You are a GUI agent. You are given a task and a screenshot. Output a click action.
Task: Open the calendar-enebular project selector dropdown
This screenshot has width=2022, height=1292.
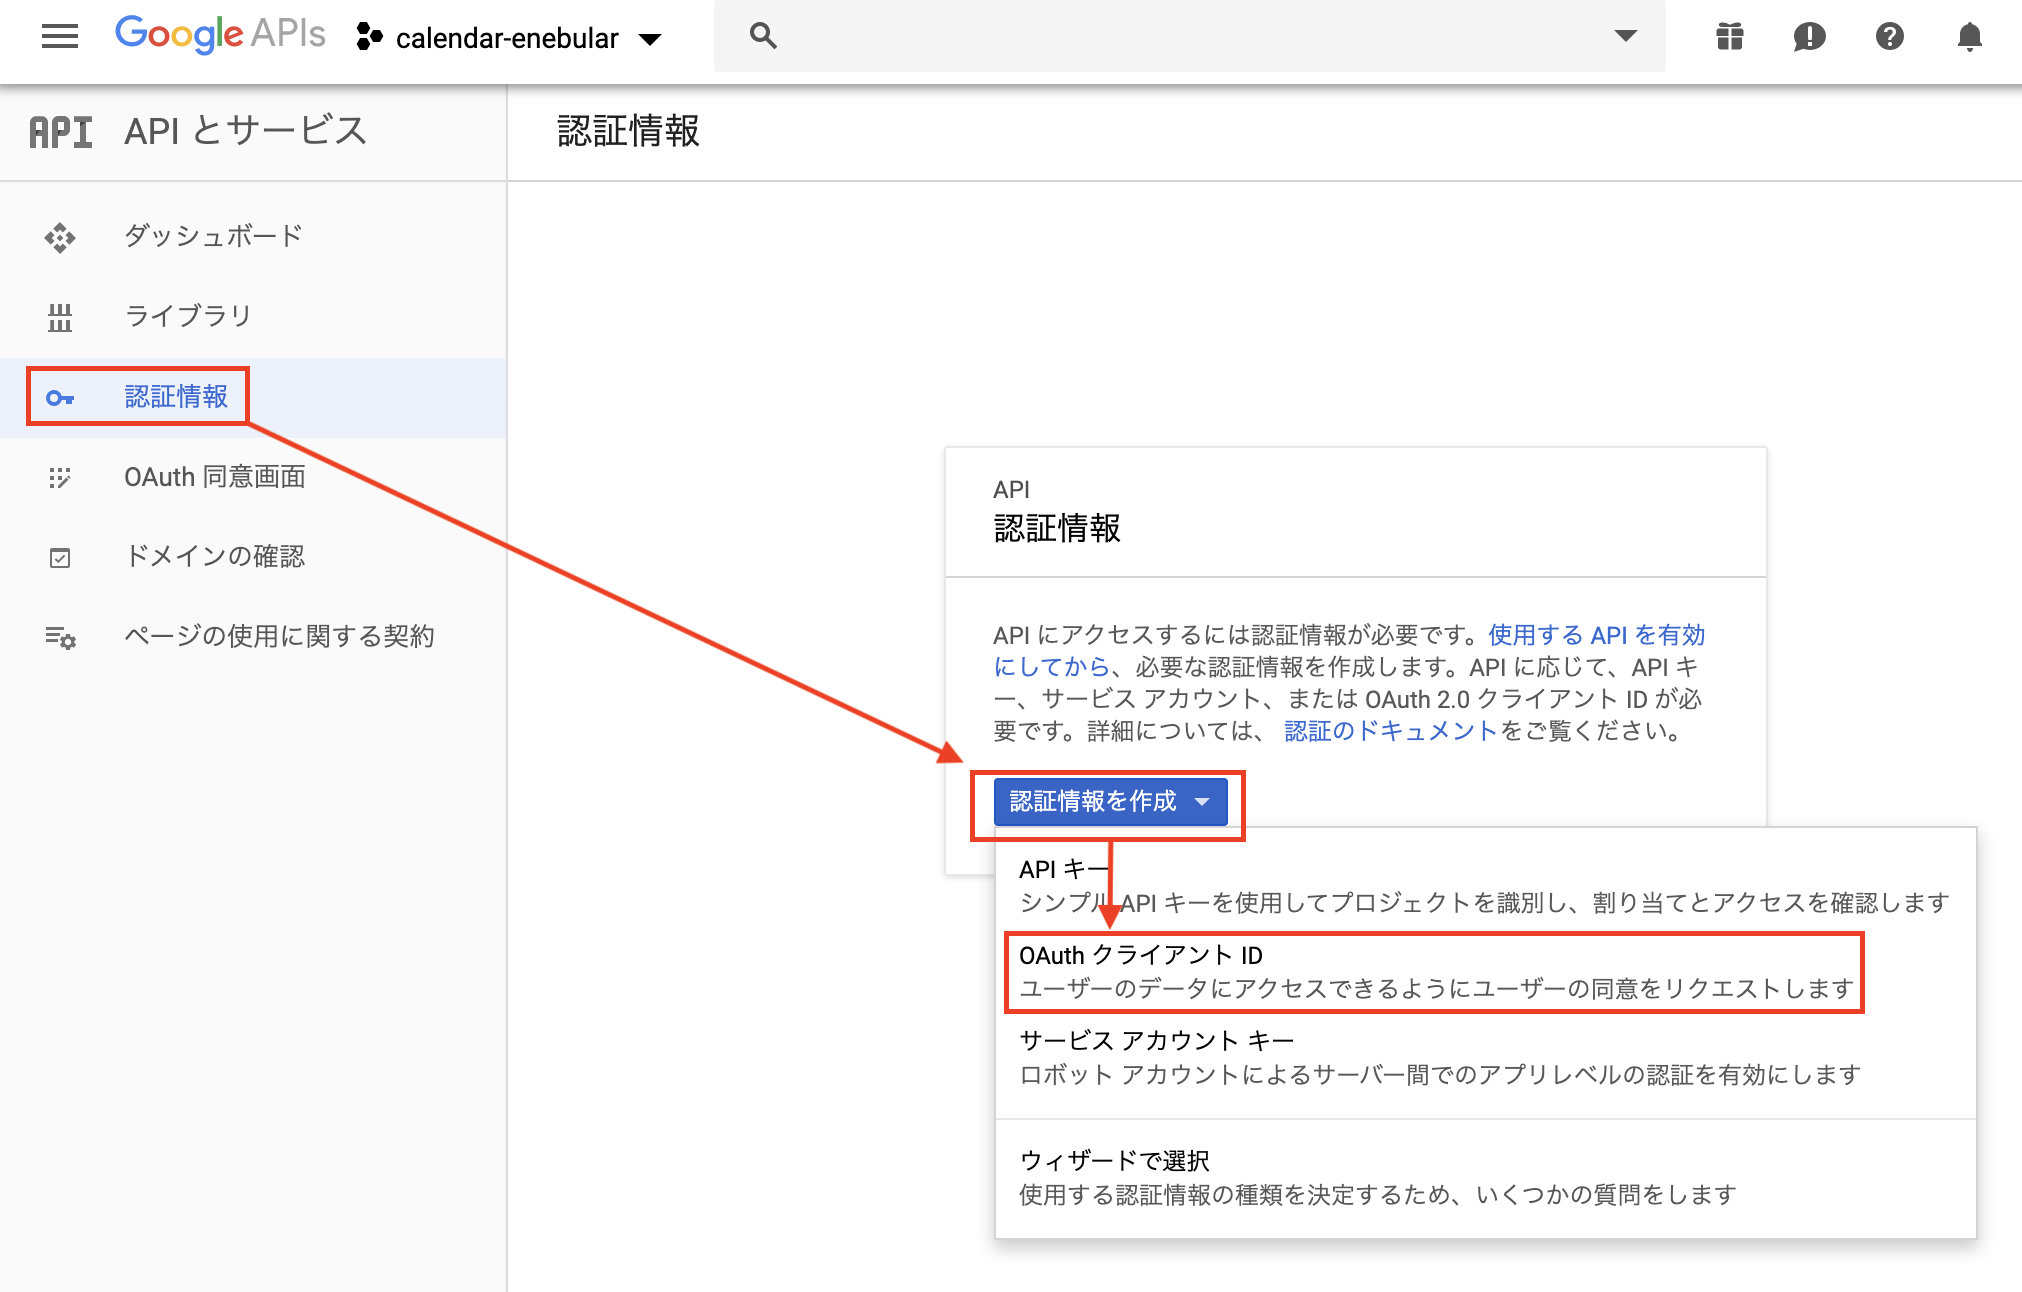510,38
